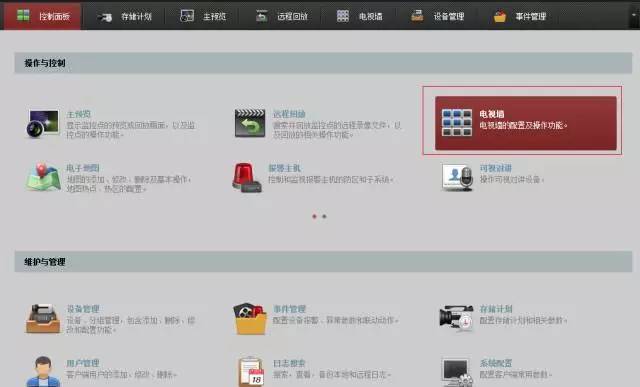Click the 设备管理 device tray icon
Viewport: 640px width, 387px height.
(x=43, y=318)
